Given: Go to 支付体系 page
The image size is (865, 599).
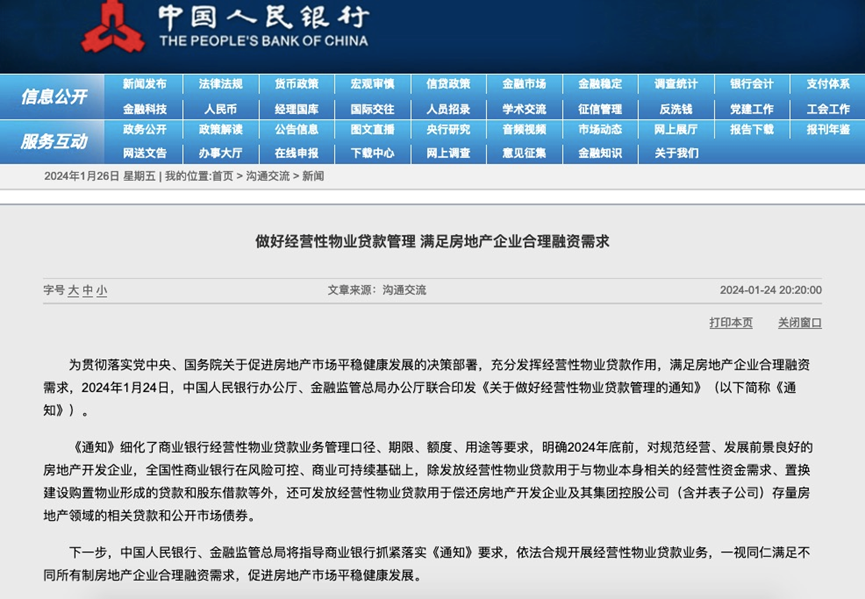Looking at the screenshot, I should click(828, 84).
